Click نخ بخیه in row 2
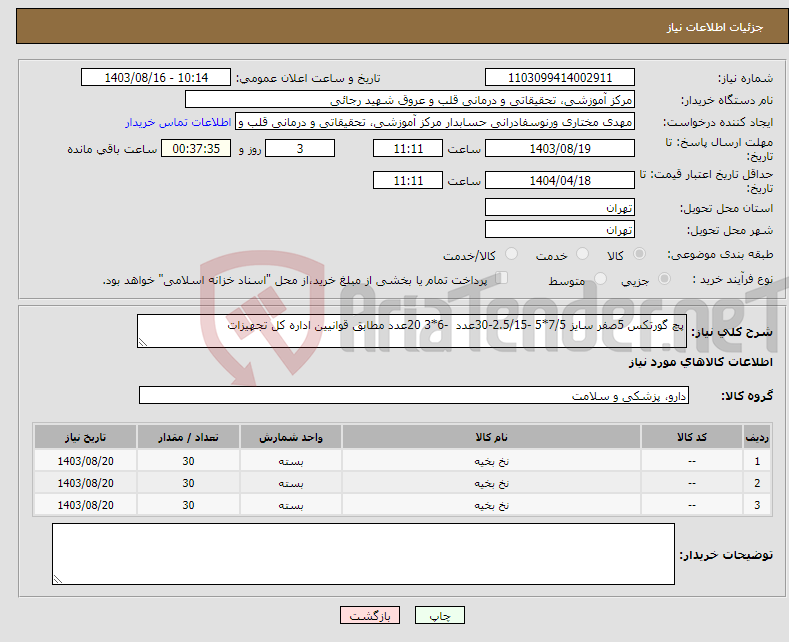 (x=491, y=484)
